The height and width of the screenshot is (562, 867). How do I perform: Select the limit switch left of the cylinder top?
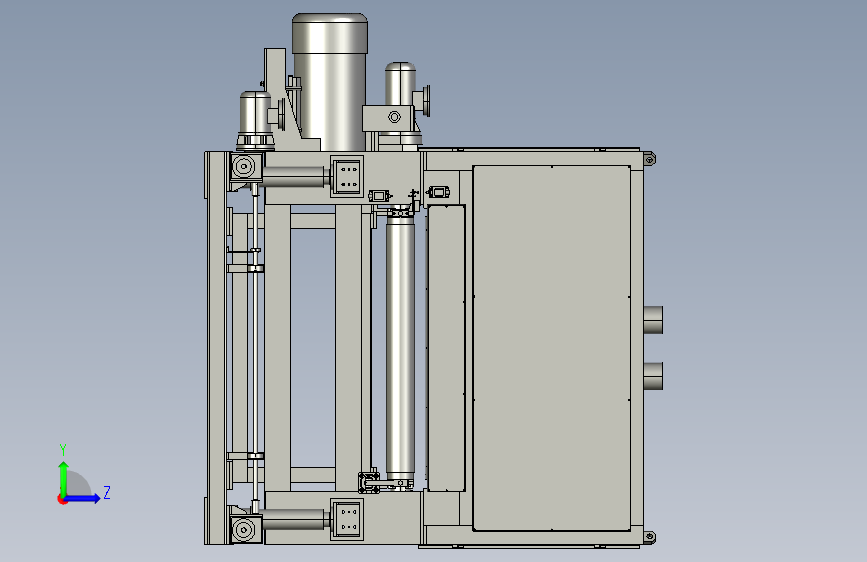point(379,196)
